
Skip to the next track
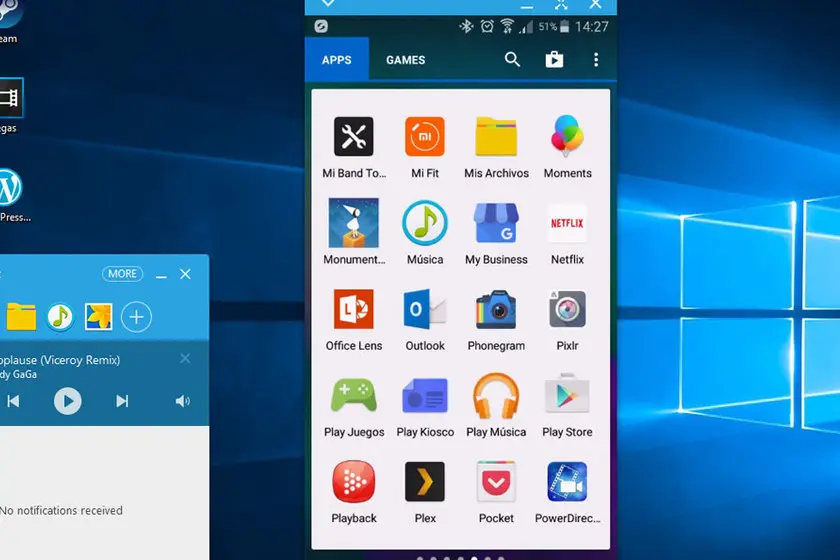pos(122,401)
